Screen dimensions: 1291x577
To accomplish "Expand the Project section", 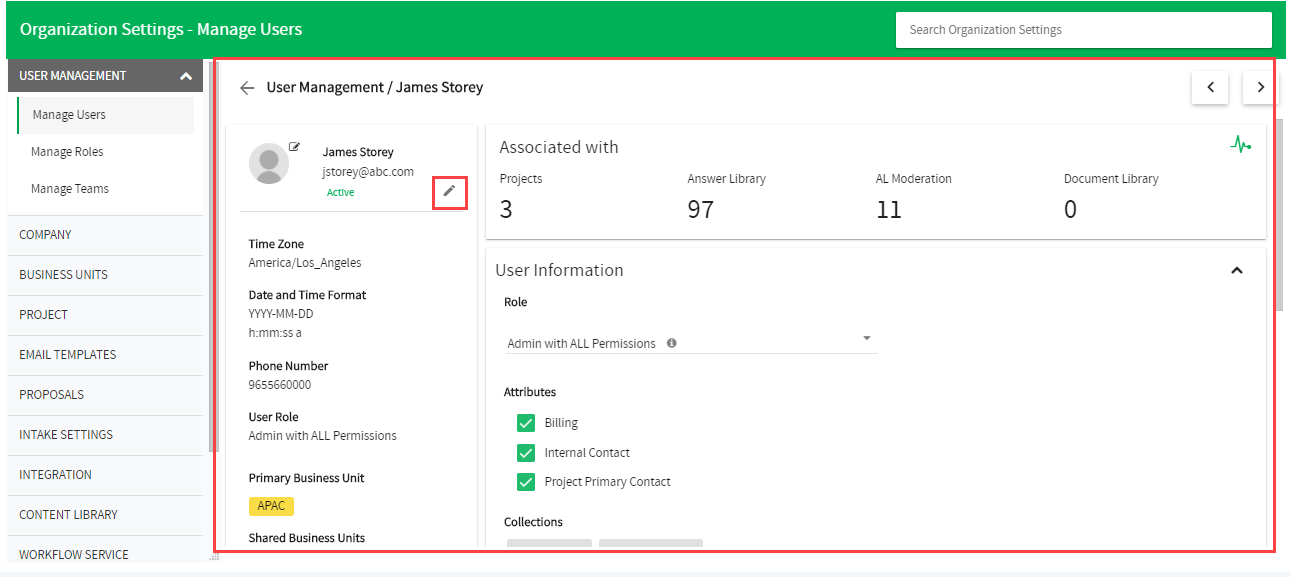I will tap(105, 315).
